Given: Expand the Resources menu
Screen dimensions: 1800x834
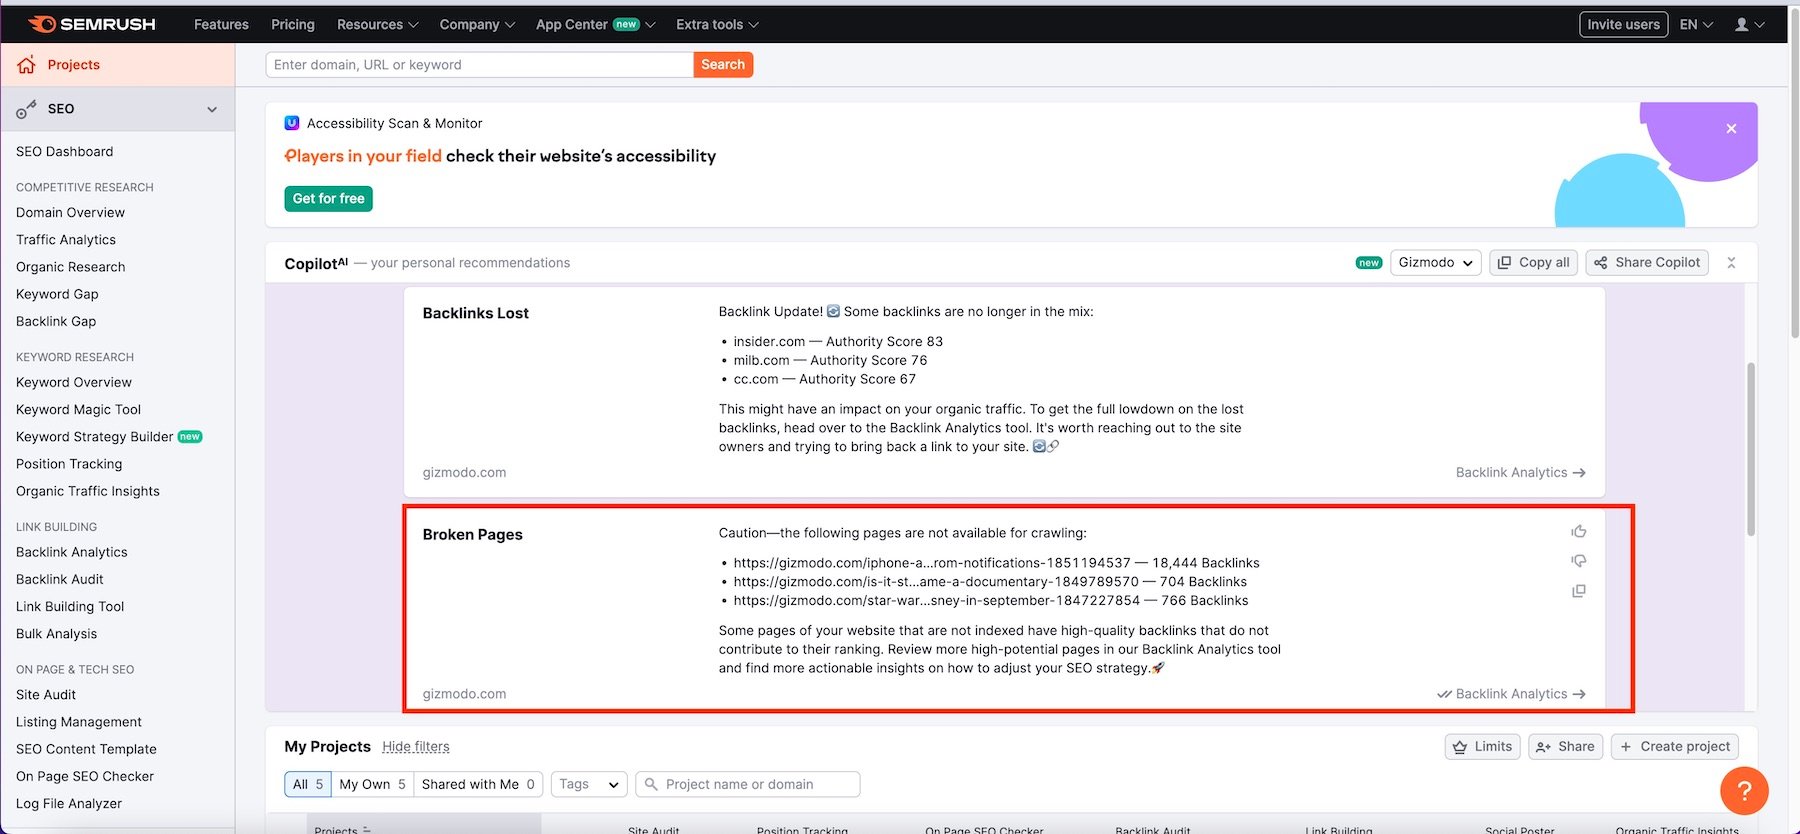Looking at the screenshot, I should coord(377,24).
